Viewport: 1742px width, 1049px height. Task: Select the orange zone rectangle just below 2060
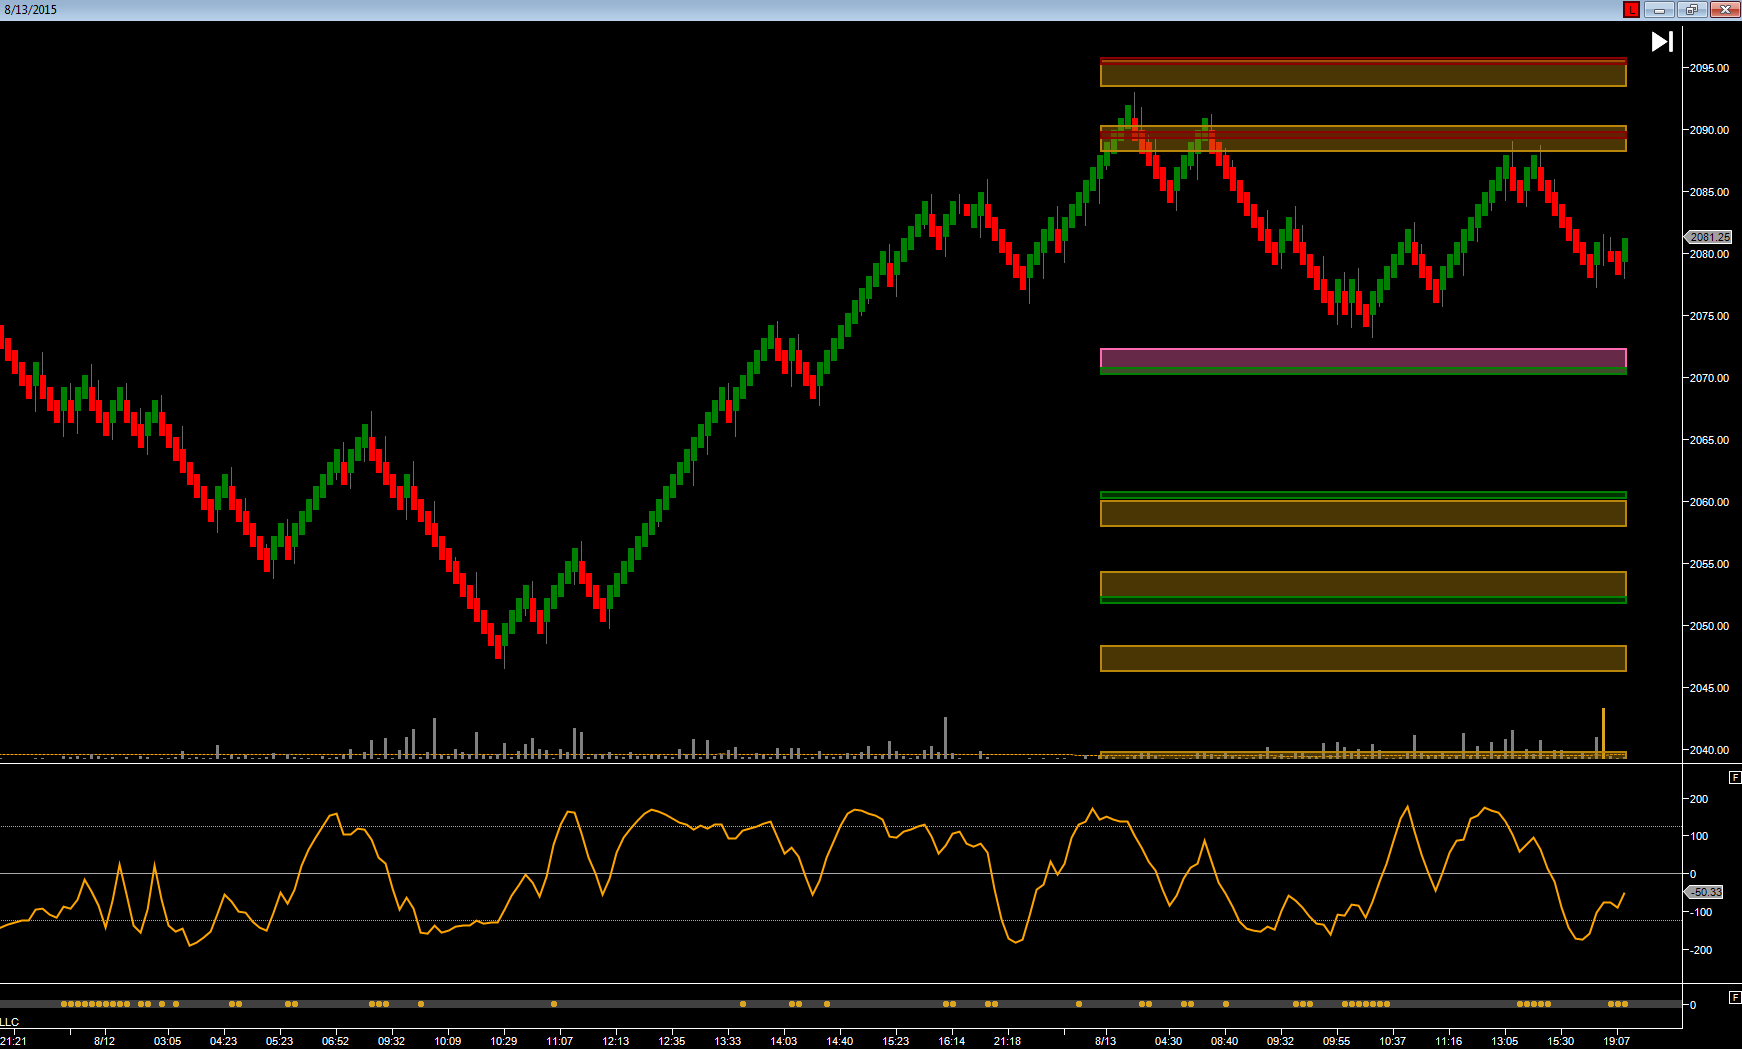pos(1363,513)
